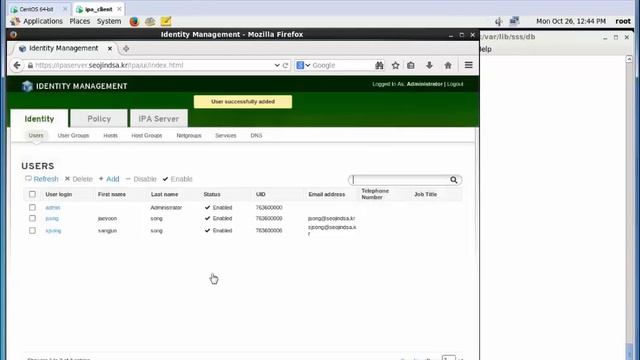Open the bookmarks list clipboard icon
This screenshot has width=640, height=360.
411,65
